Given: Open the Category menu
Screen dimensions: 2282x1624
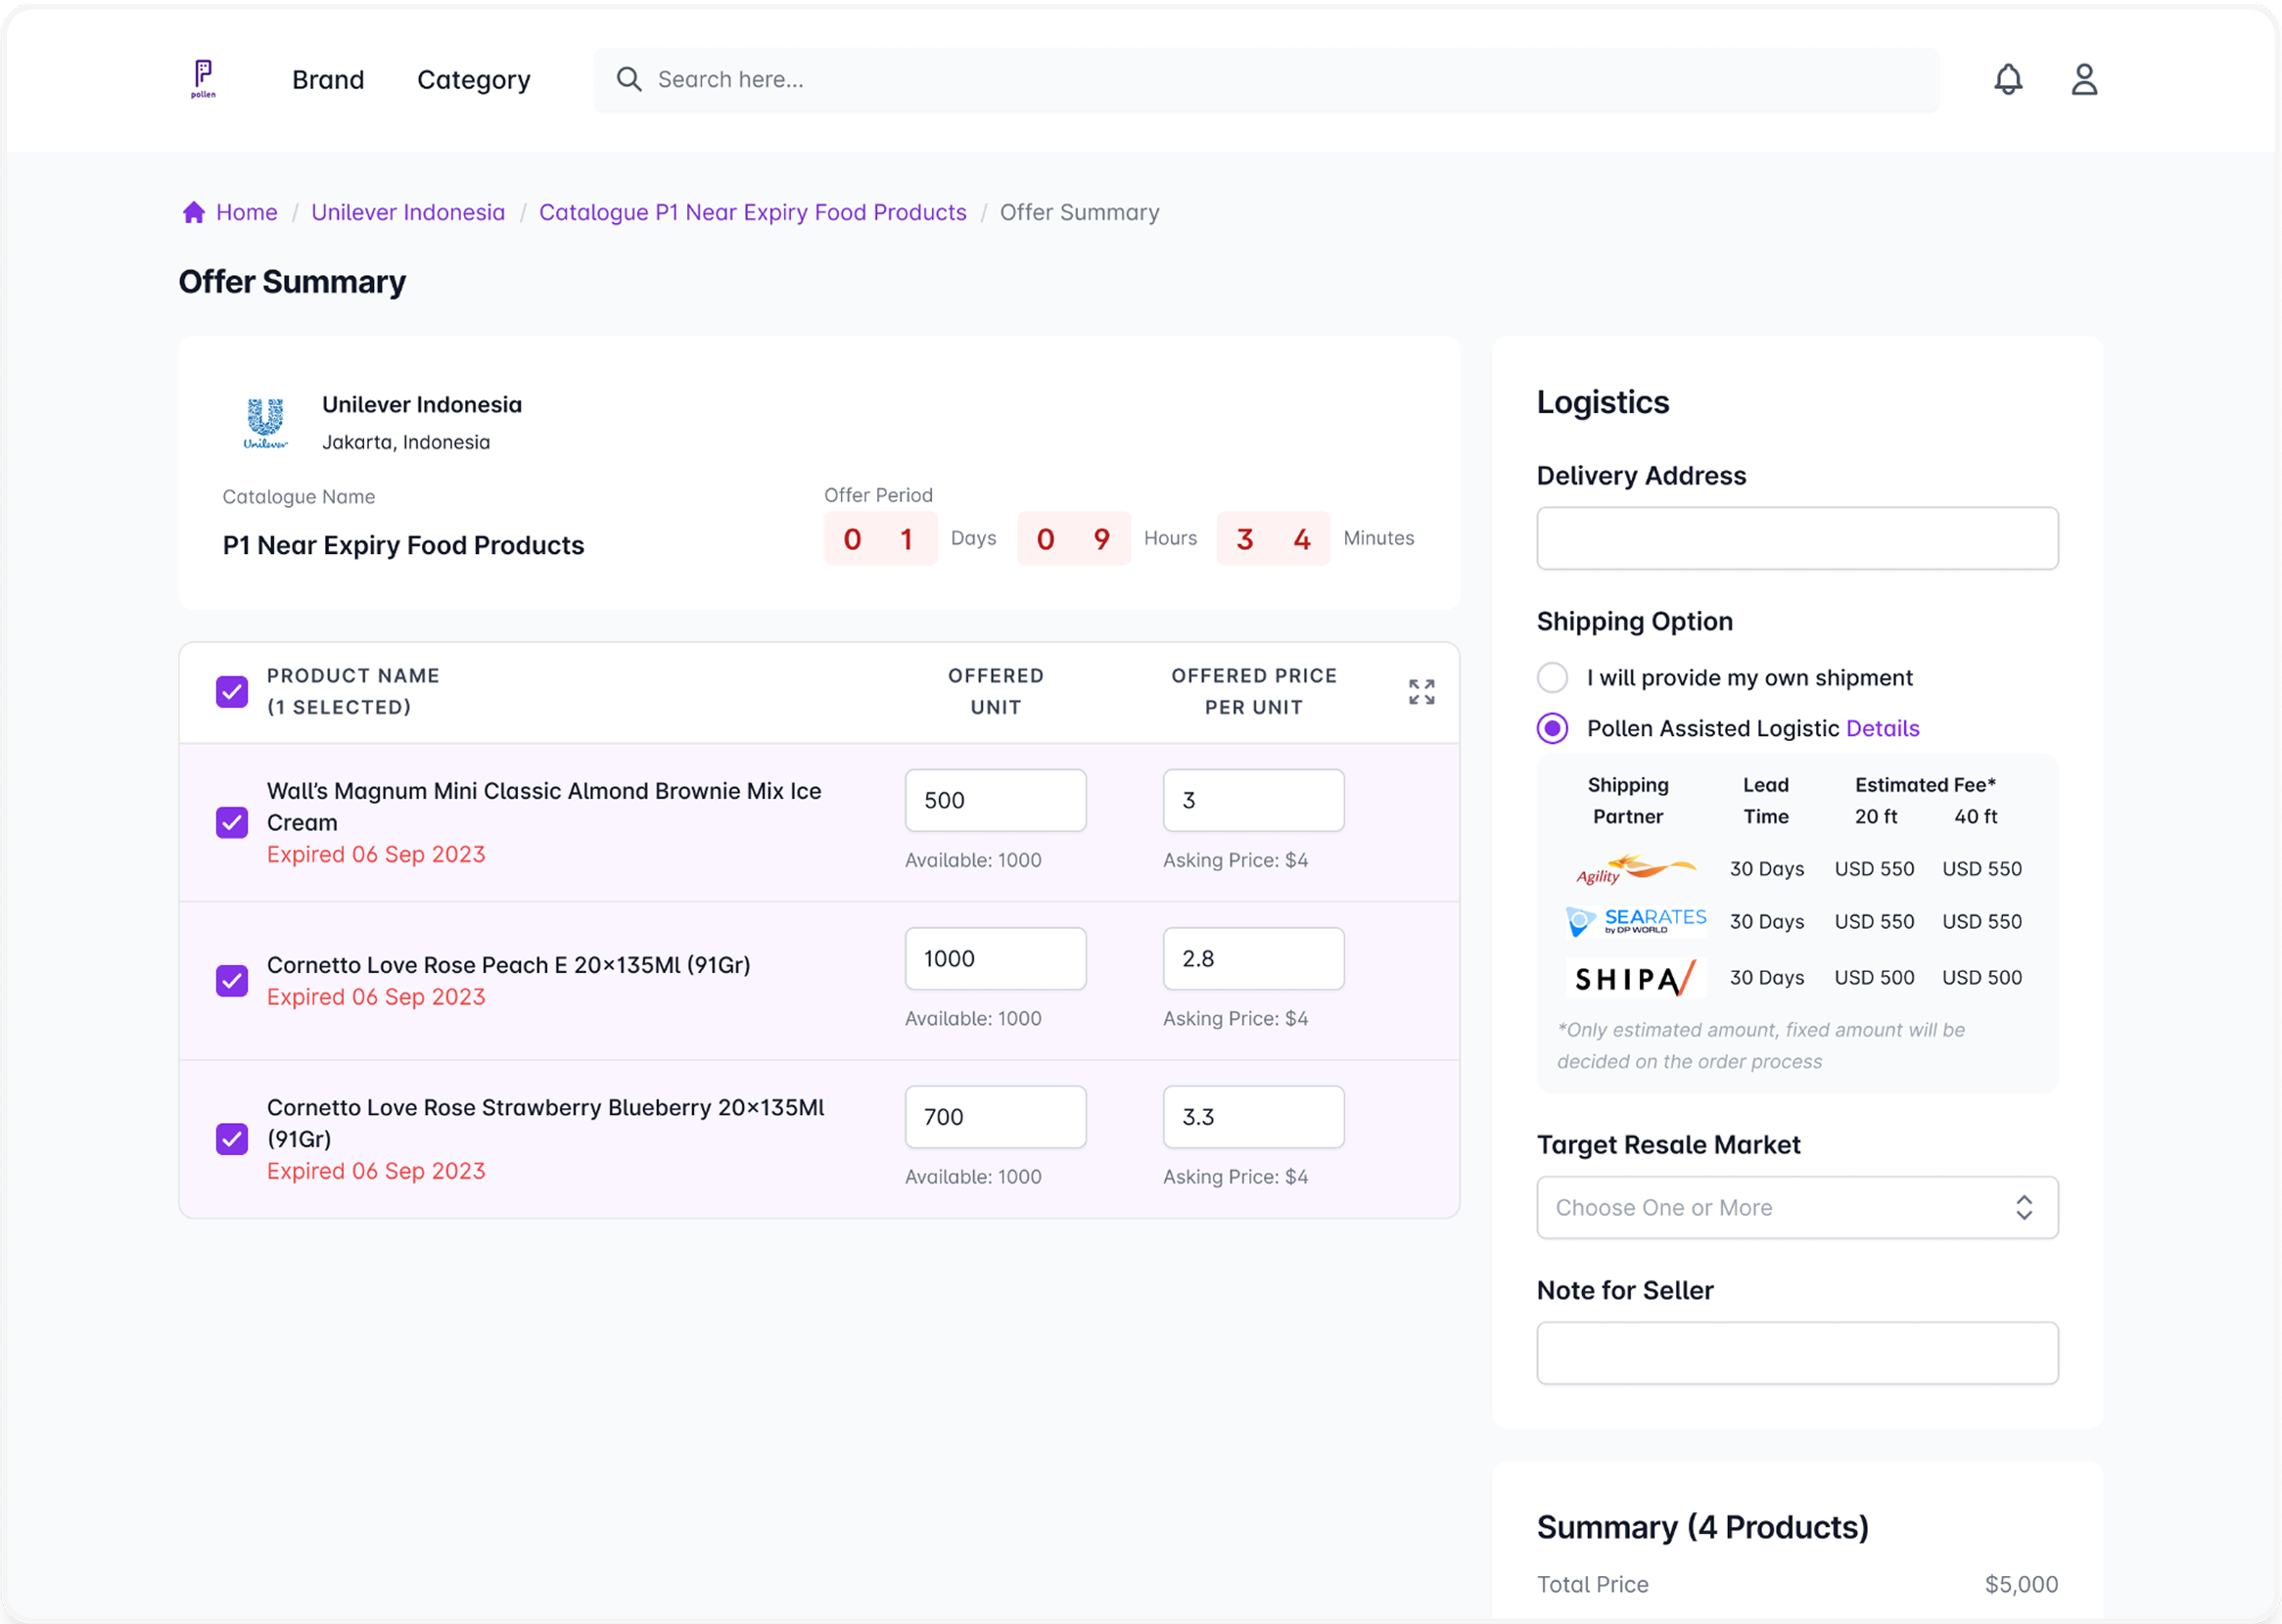Looking at the screenshot, I should point(474,79).
